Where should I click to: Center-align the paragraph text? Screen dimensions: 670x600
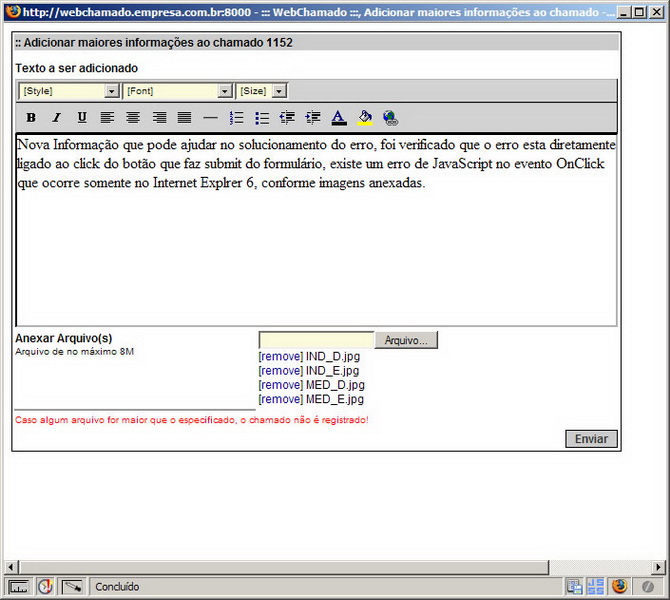133,118
